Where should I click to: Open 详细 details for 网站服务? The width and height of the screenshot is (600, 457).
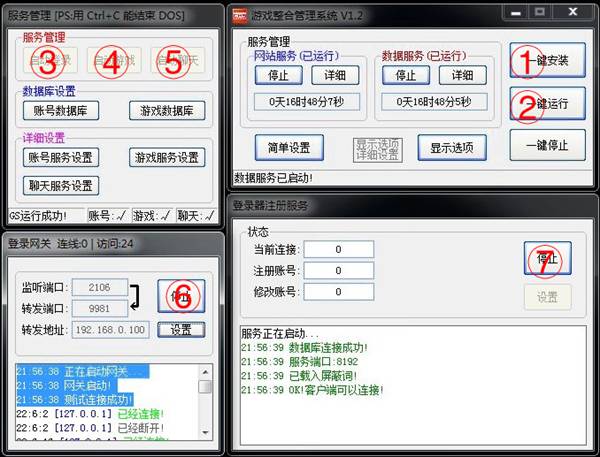click(x=335, y=75)
